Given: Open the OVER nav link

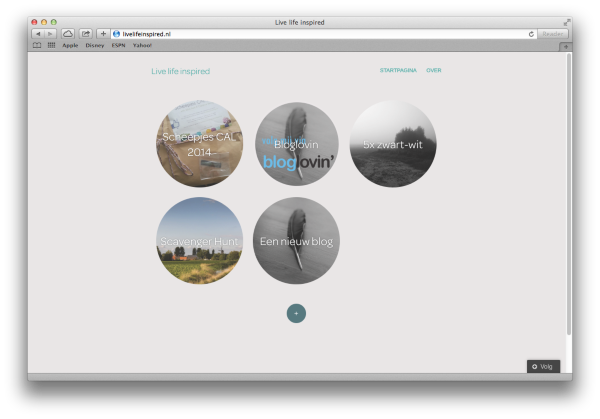Looking at the screenshot, I should [x=434, y=70].
